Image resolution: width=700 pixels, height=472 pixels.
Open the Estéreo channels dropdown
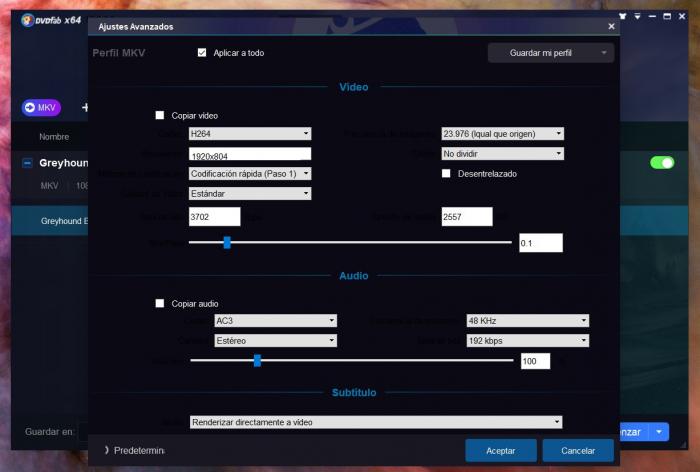pyautogui.click(x=275, y=341)
